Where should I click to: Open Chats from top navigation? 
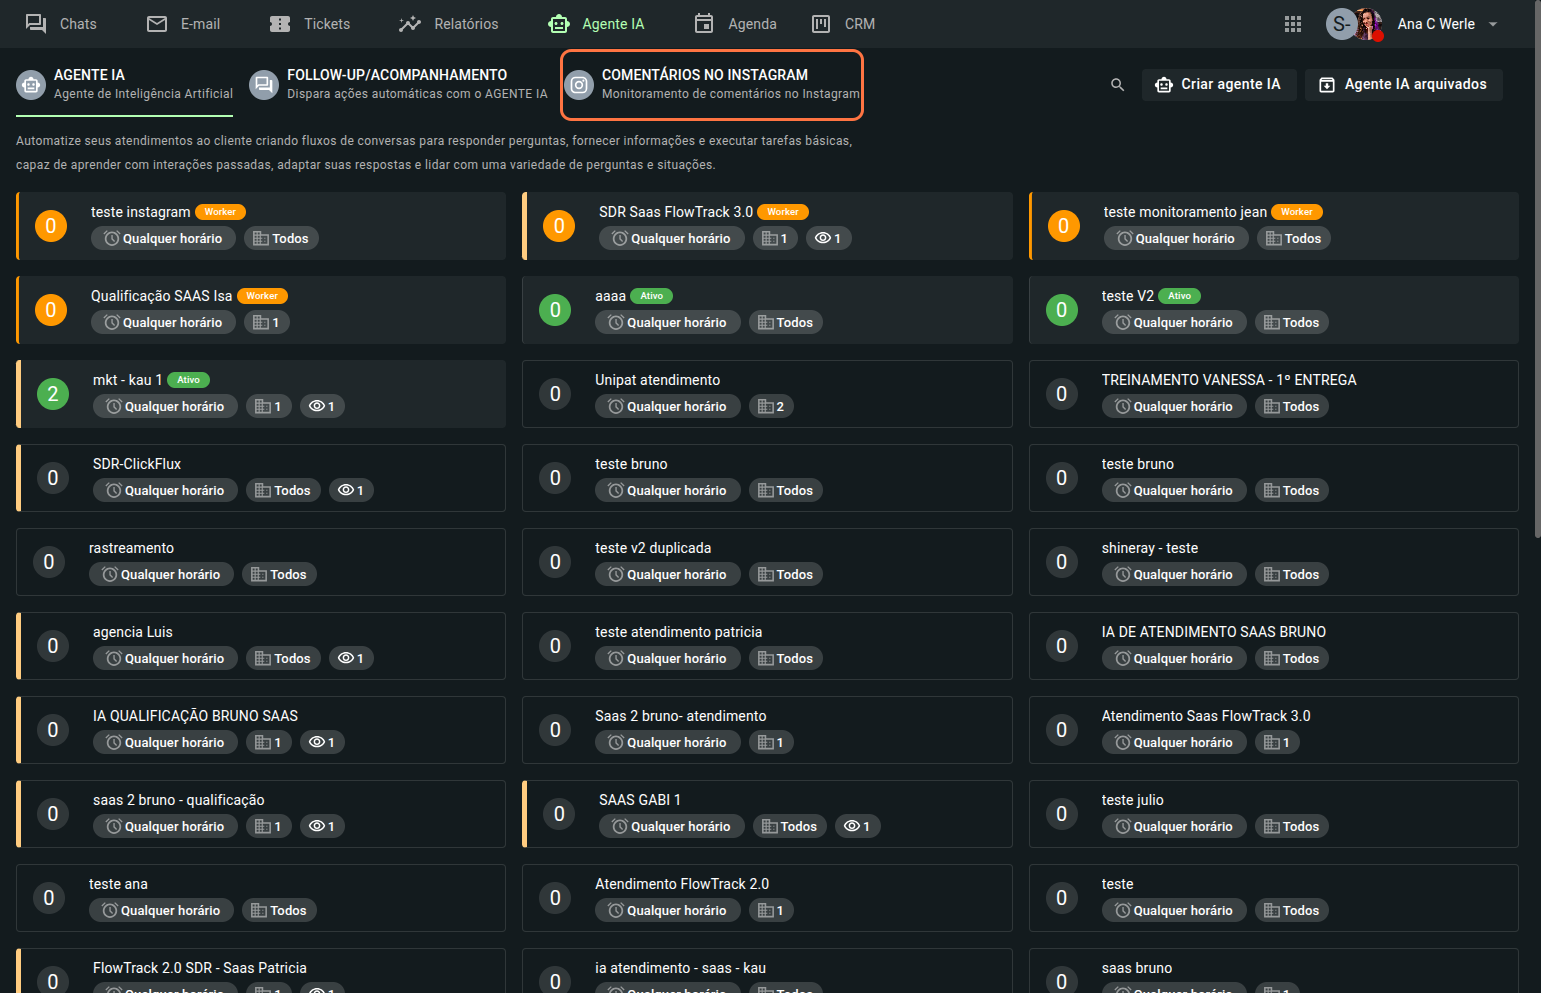[x=61, y=24]
